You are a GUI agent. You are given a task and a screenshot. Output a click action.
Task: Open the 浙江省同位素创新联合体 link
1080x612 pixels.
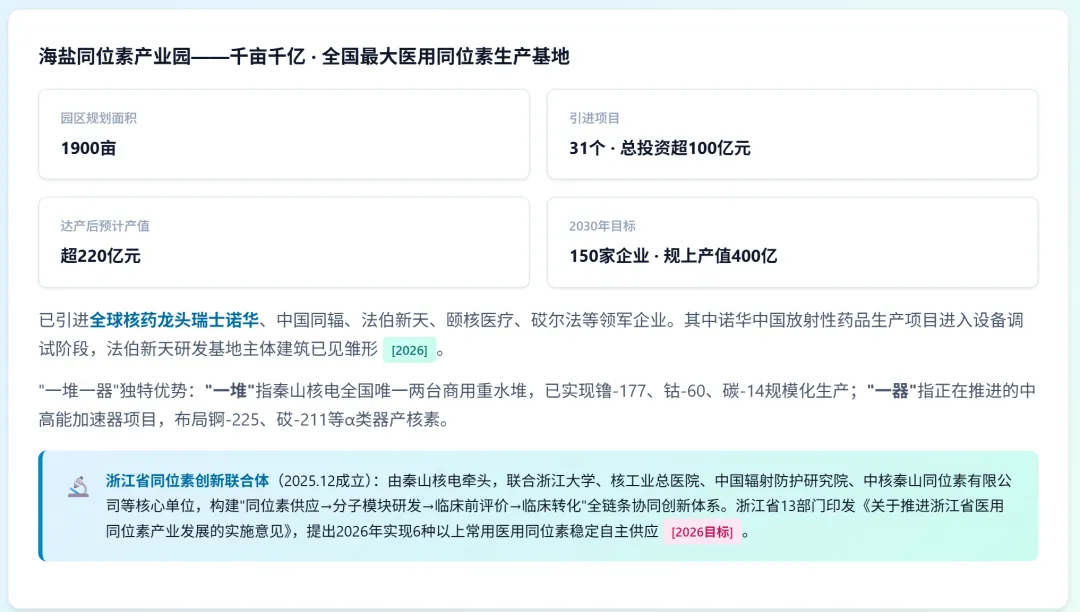[x=187, y=481]
